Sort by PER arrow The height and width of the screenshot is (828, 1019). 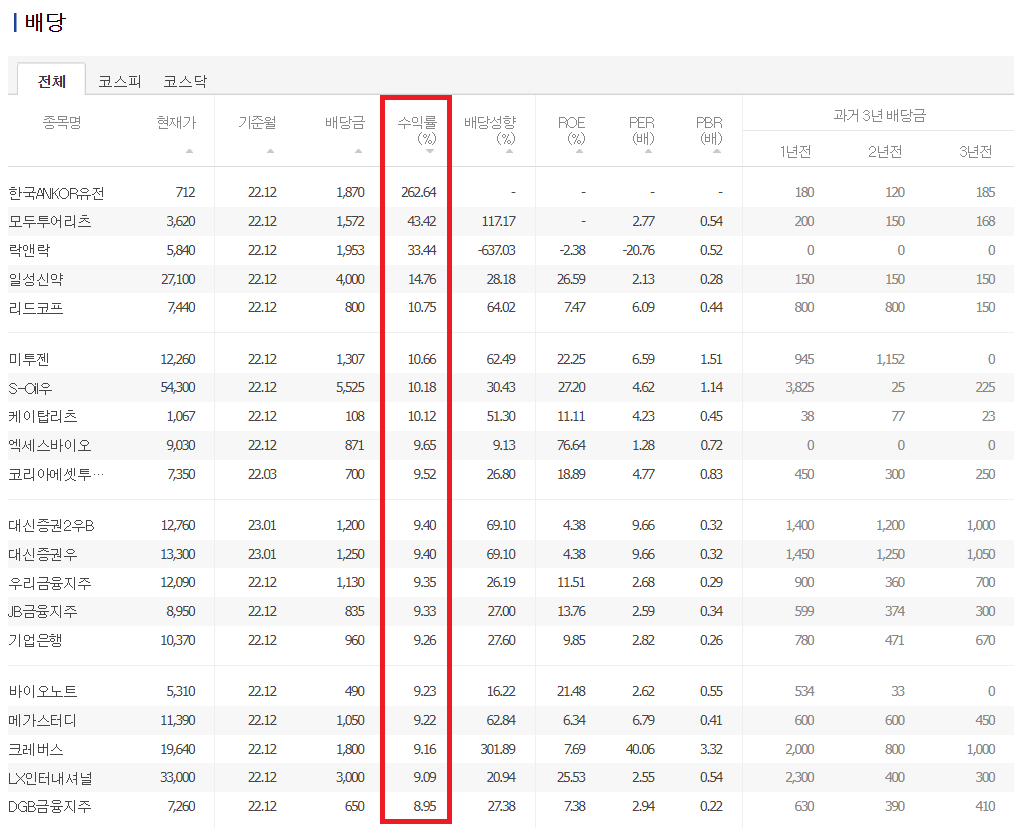tap(648, 151)
